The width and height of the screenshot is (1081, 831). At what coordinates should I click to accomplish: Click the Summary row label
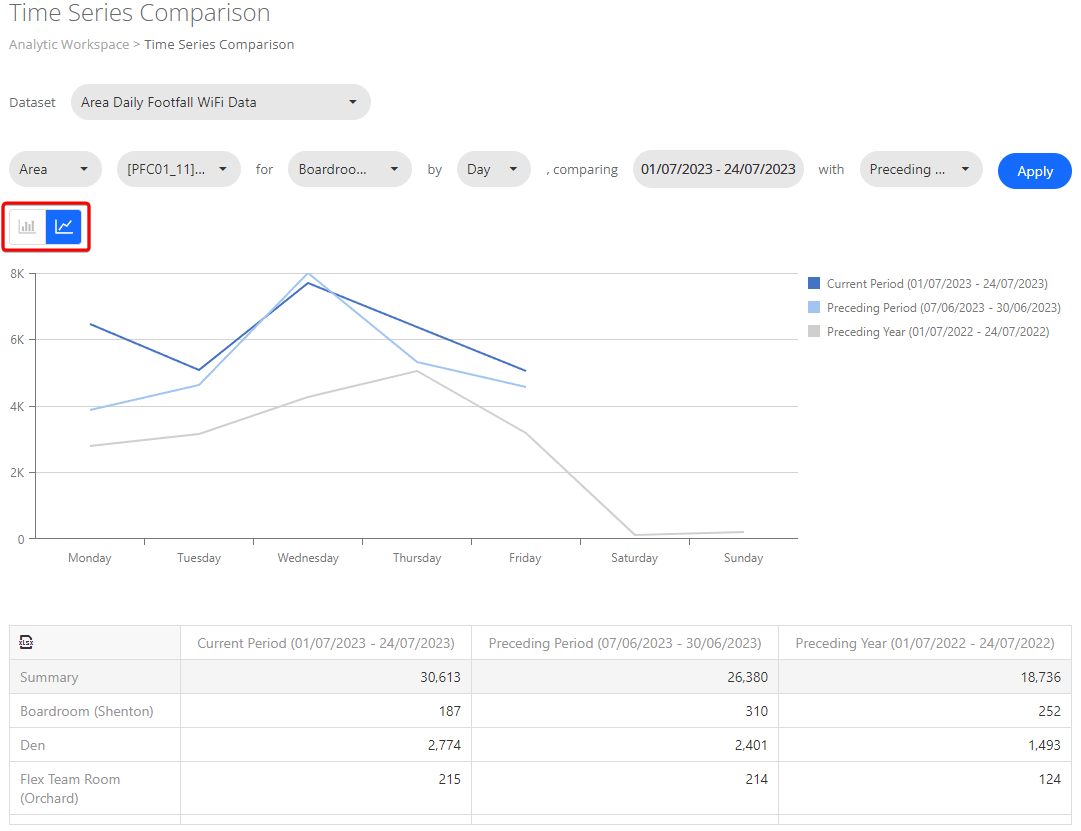49,677
